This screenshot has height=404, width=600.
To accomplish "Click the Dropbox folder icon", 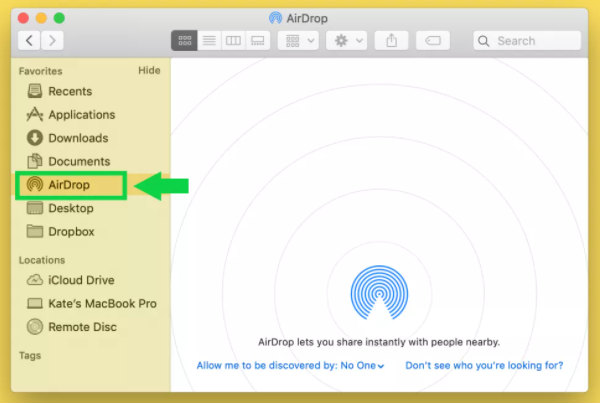I will (x=35, y=231).
